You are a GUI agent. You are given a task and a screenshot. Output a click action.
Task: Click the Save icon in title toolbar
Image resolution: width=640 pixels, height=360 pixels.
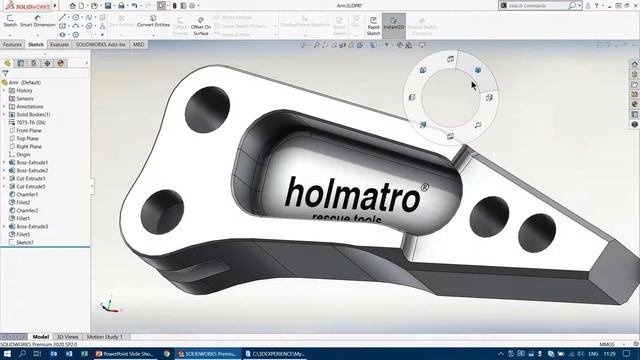click(108, 6)
